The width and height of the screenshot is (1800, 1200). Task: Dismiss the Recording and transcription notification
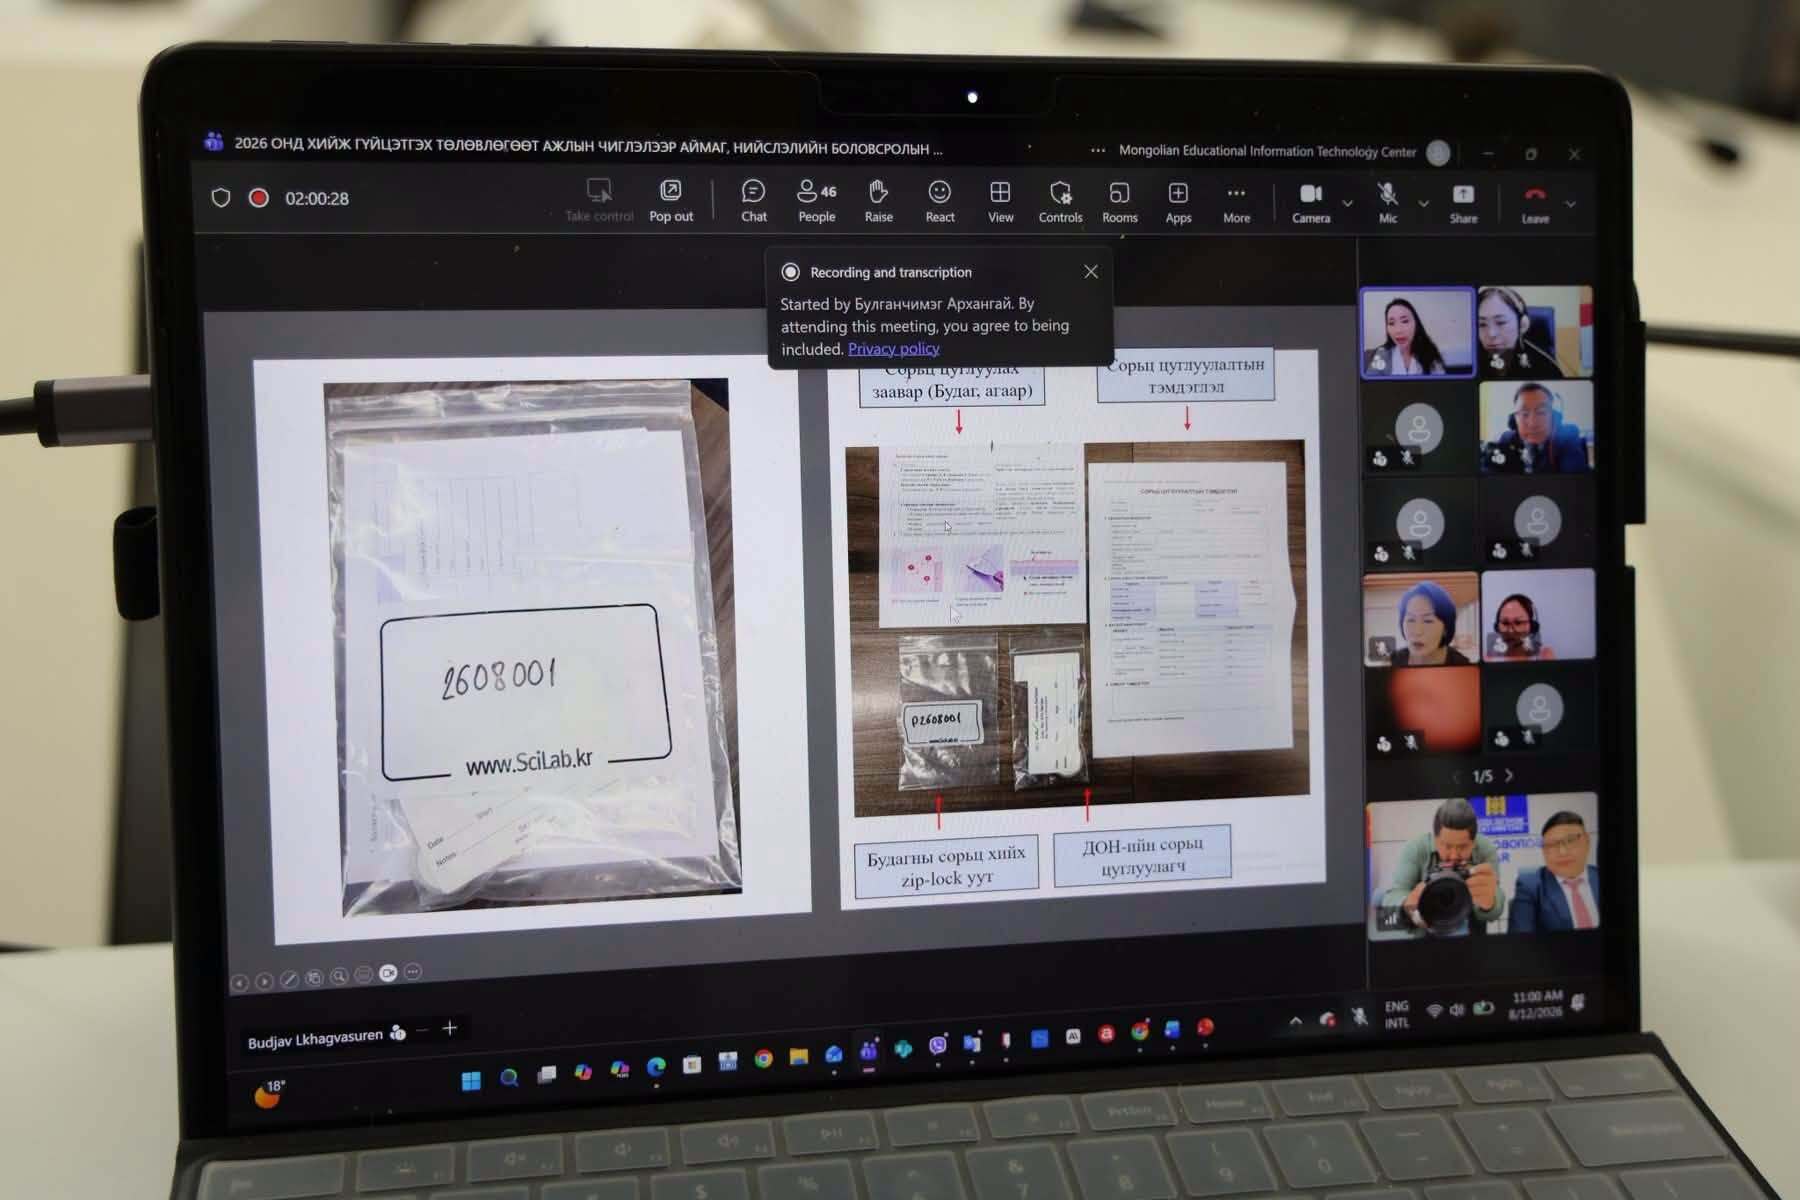click(x=1091, y=271)
